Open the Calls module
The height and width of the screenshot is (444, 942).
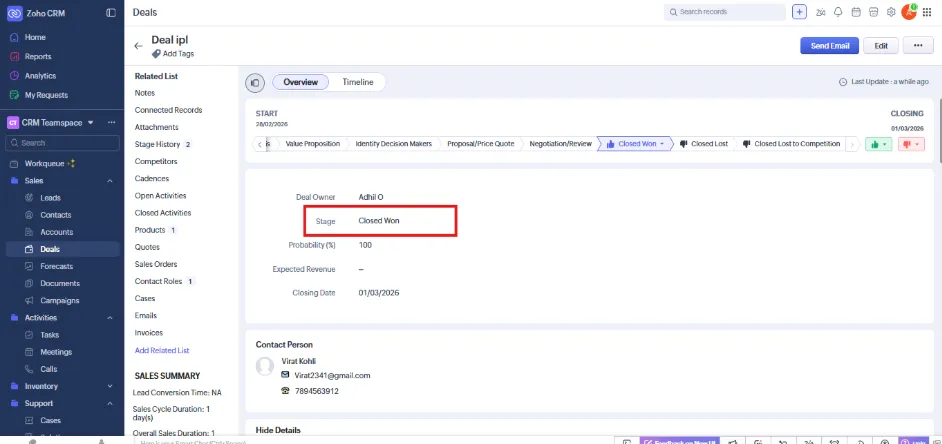click(49, 369)
